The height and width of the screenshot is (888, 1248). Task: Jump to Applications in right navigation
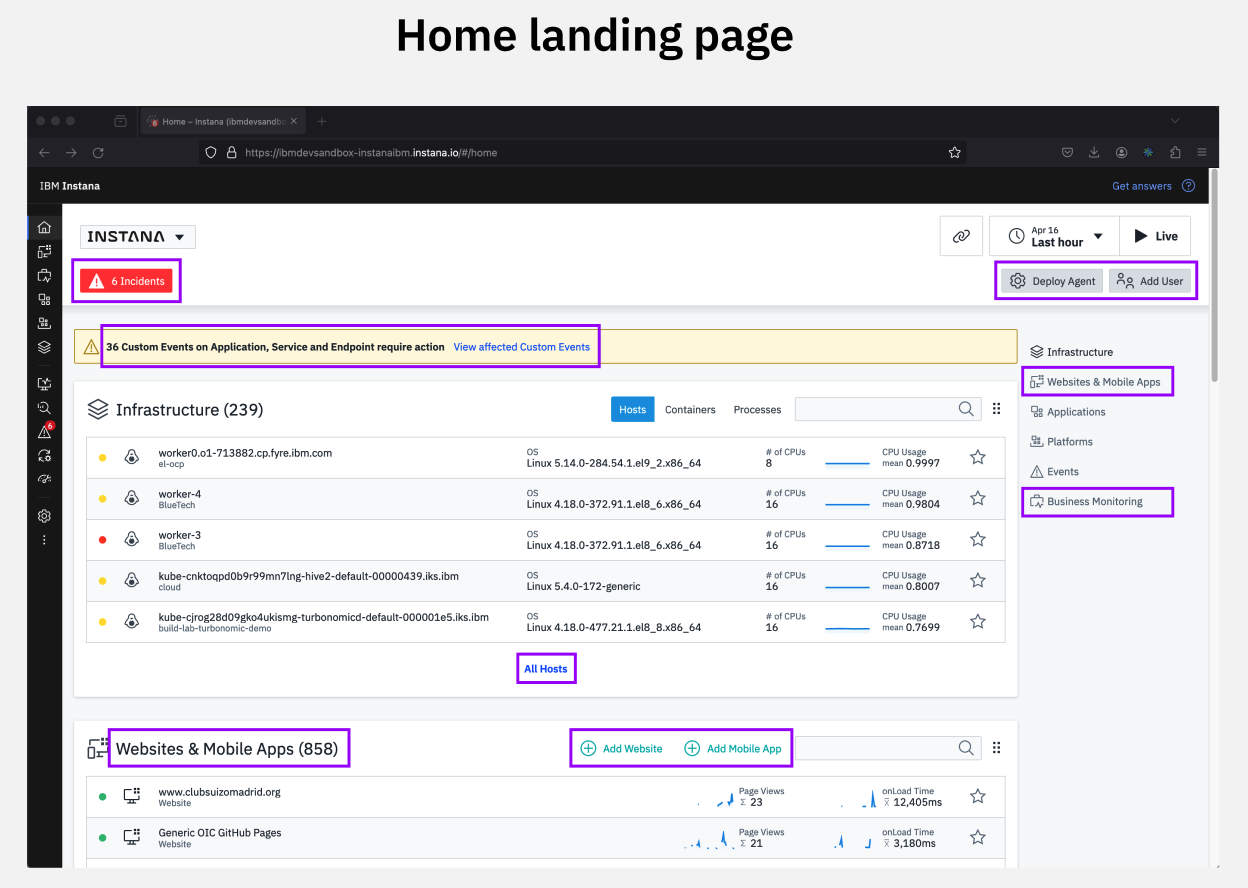[x=1068, y=412]
